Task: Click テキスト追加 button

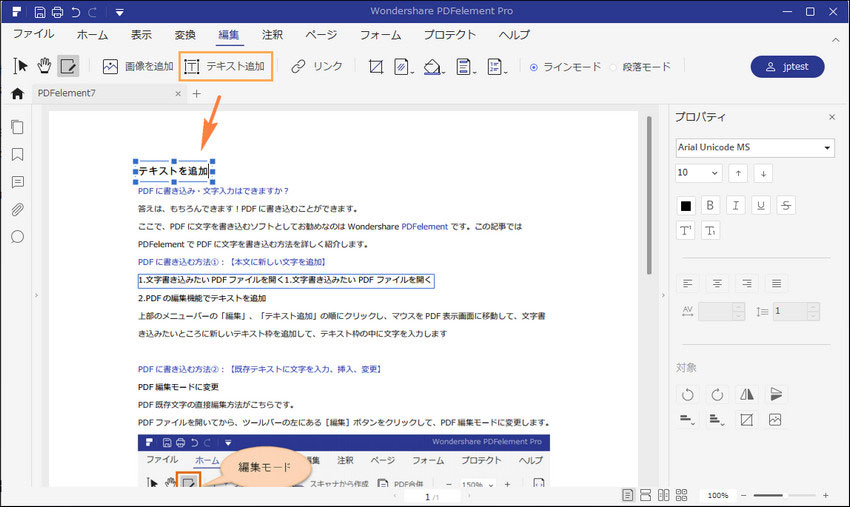Action: pos(225,66)
